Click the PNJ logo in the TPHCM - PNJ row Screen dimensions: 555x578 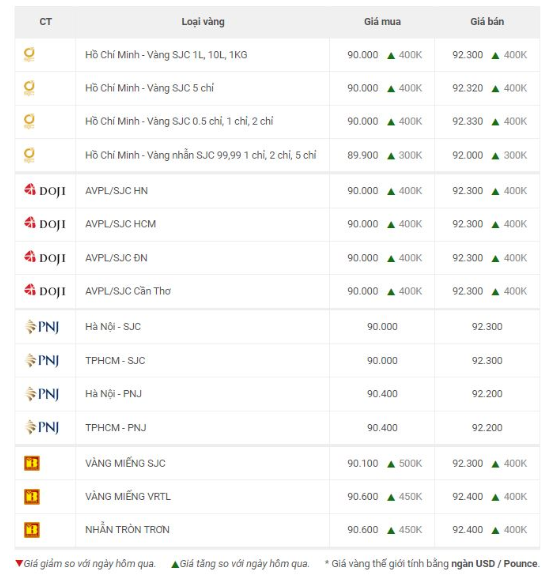[x=42, y=427]
